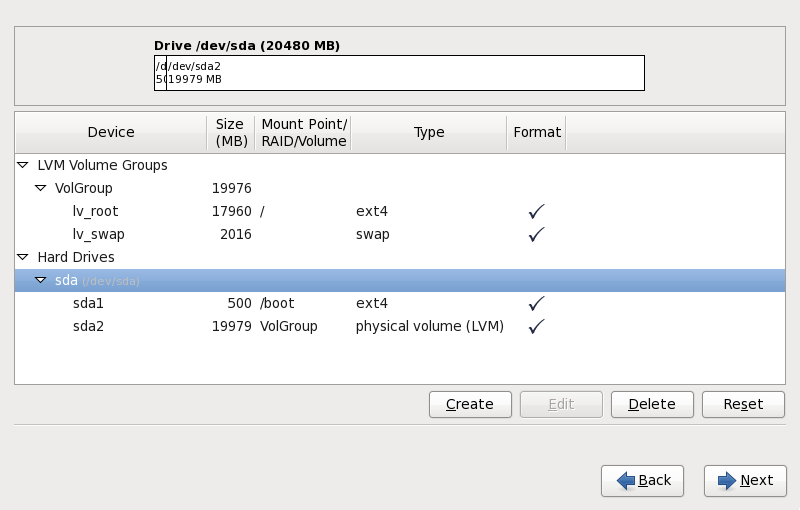The width and height of the screenshot is (800, 510).
Task: Collapse the VolGroup tree node
Action: coord(41,188)
